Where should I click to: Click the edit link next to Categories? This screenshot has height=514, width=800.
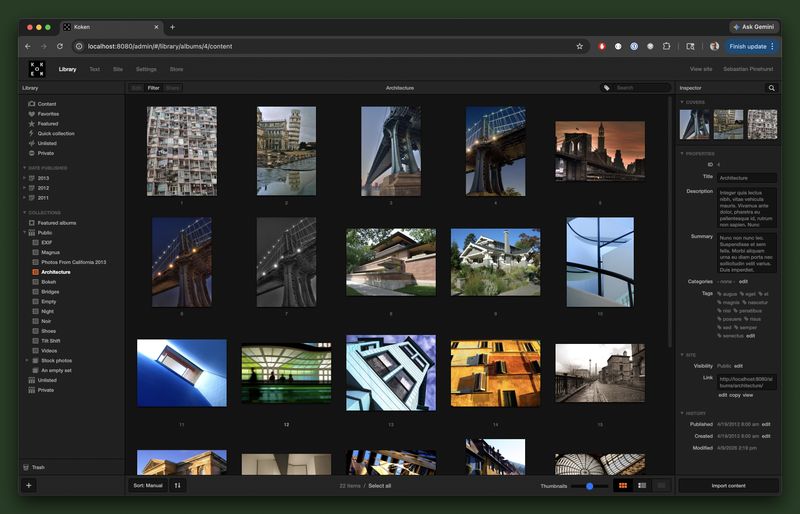[x=743, y=281]
